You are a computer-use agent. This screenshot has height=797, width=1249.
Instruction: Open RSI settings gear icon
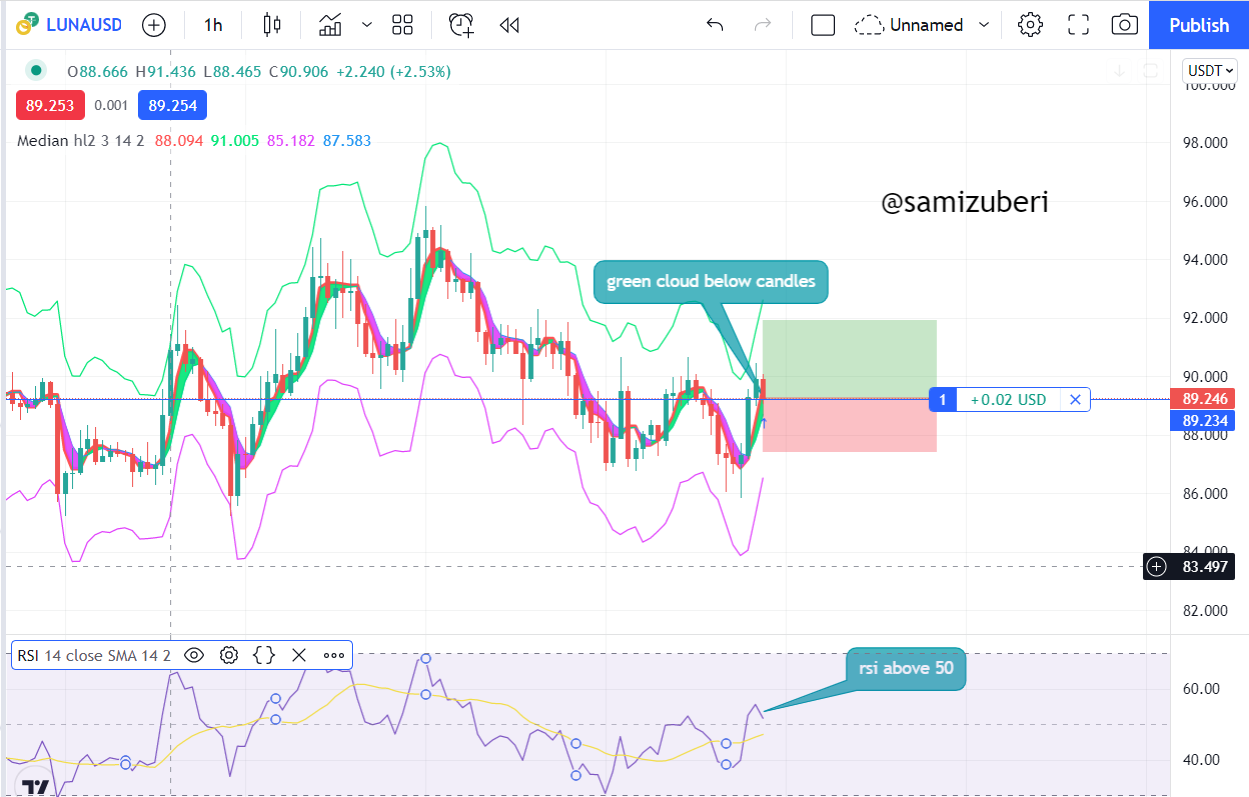pyautogui.click(x=229, y=655)
